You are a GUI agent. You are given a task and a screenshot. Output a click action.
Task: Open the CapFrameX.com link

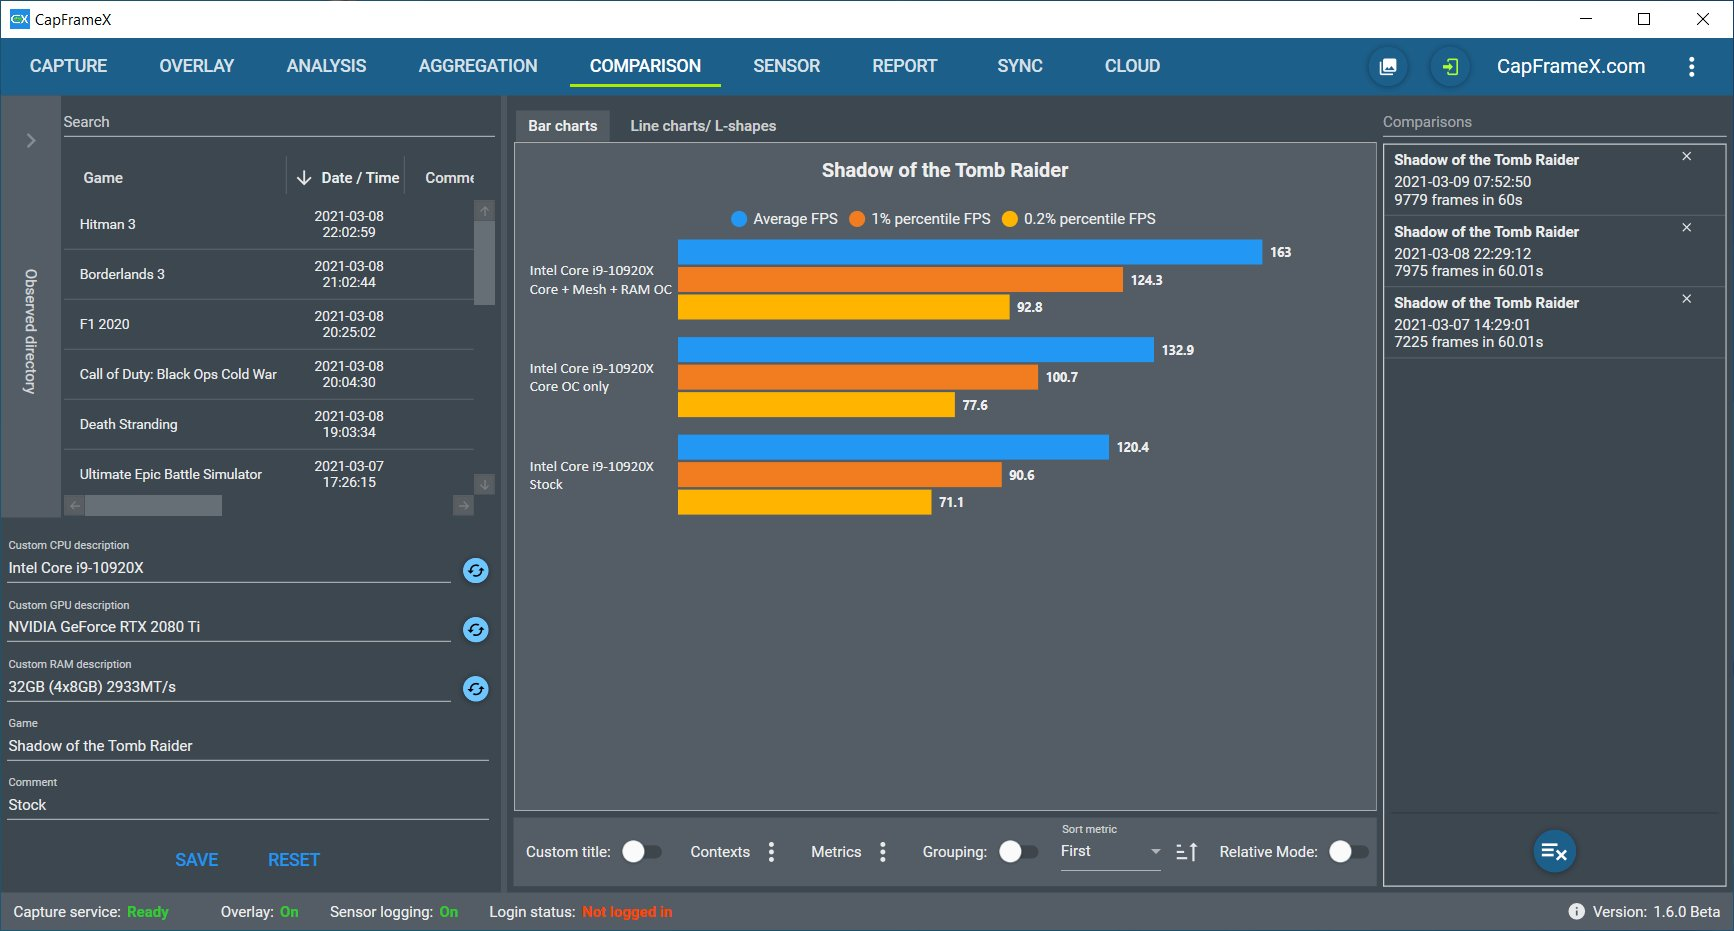1571,66
